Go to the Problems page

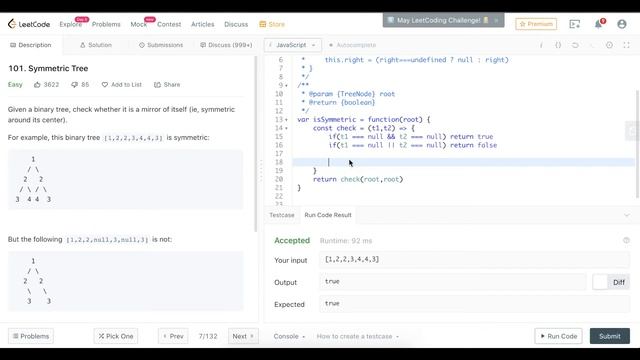point(106,24)
